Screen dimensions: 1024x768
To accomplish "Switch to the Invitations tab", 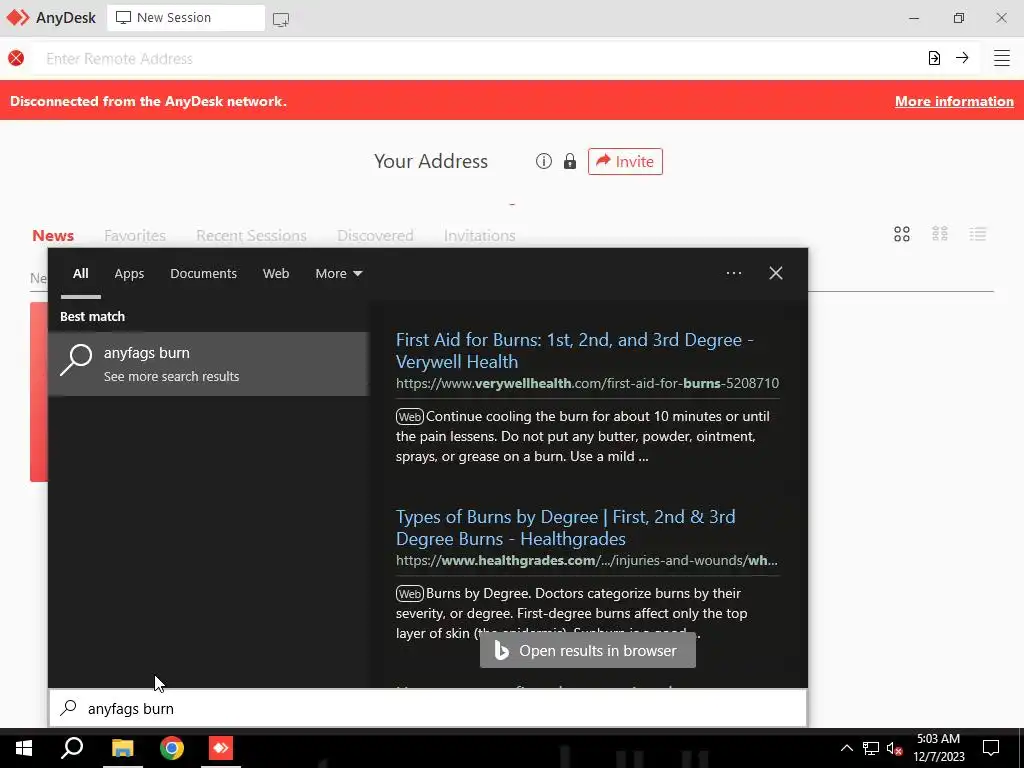I will (x=479, y=235).
